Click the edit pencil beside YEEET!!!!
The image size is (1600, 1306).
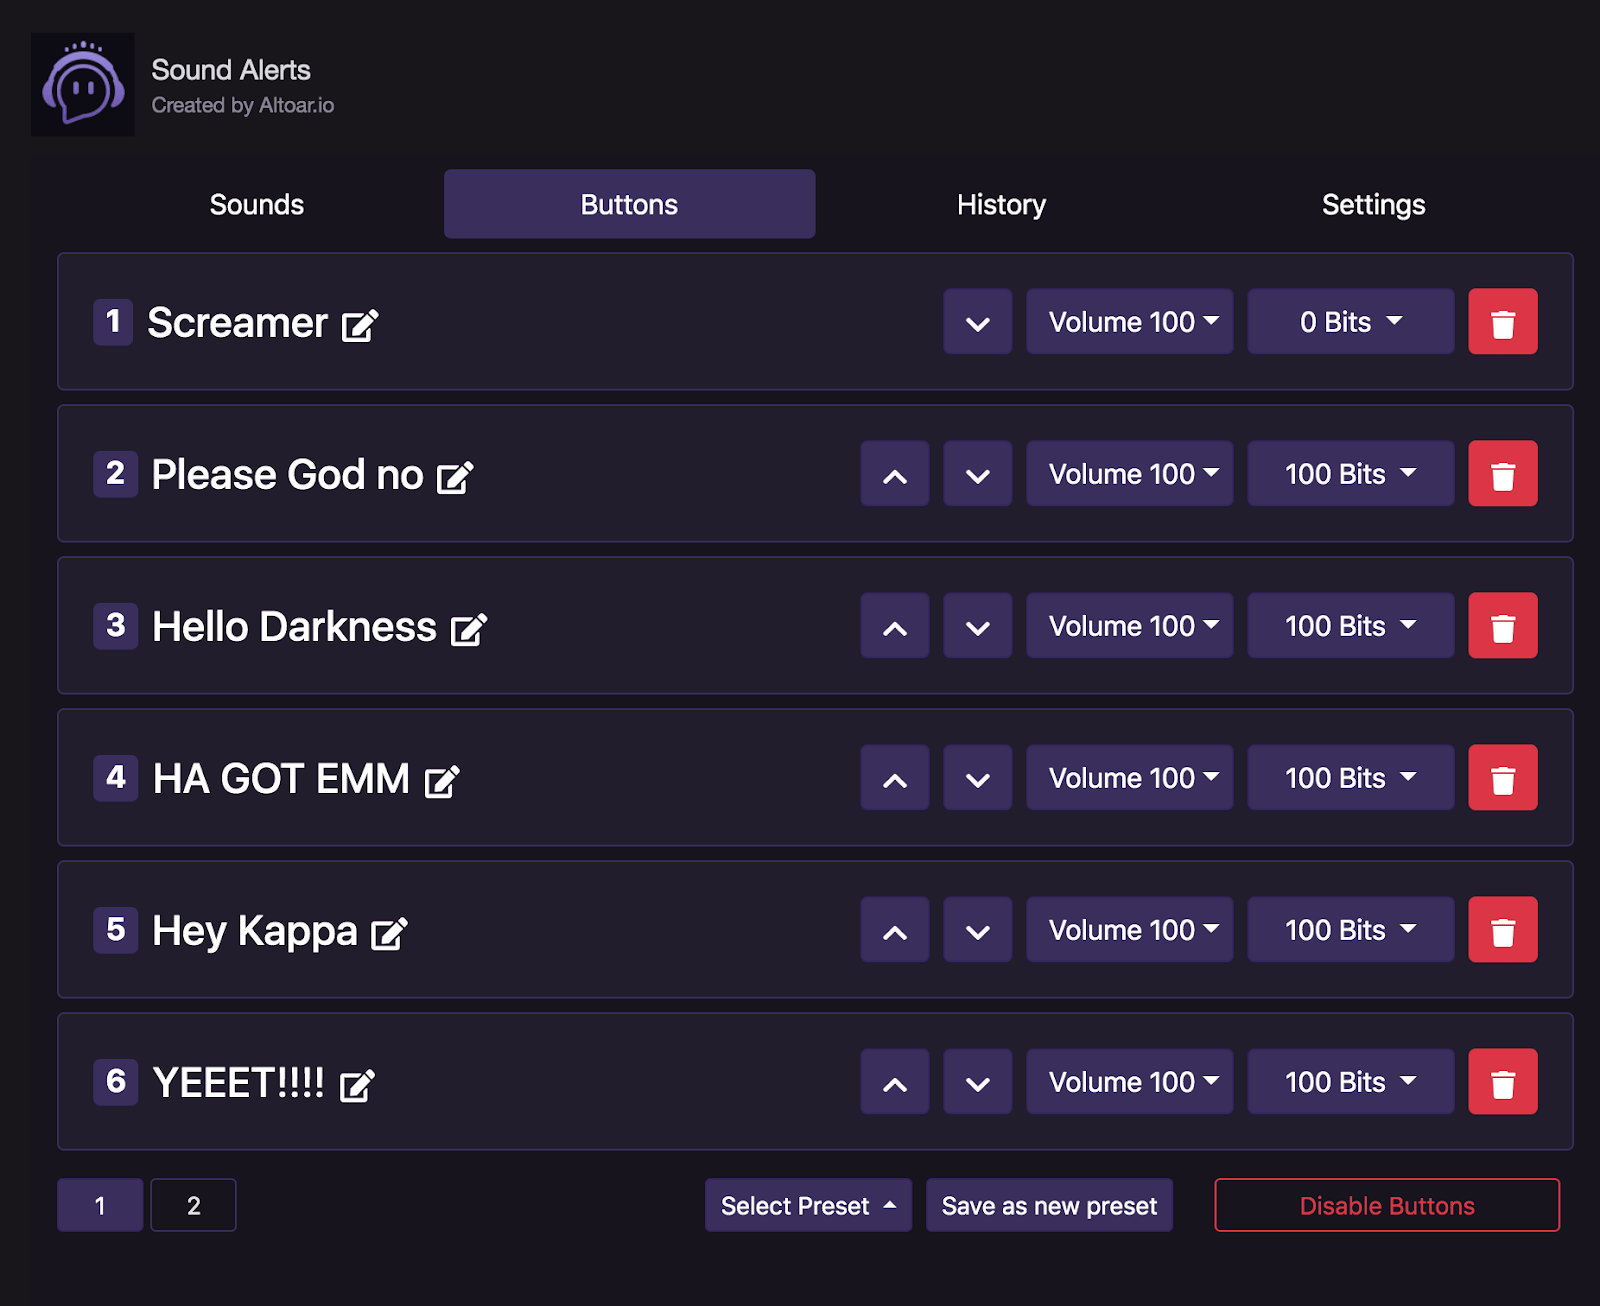click(357, 1083)
